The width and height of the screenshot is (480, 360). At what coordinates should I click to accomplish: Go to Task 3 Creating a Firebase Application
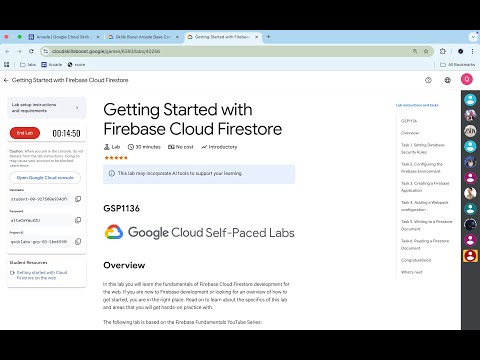tap(425, 187)
